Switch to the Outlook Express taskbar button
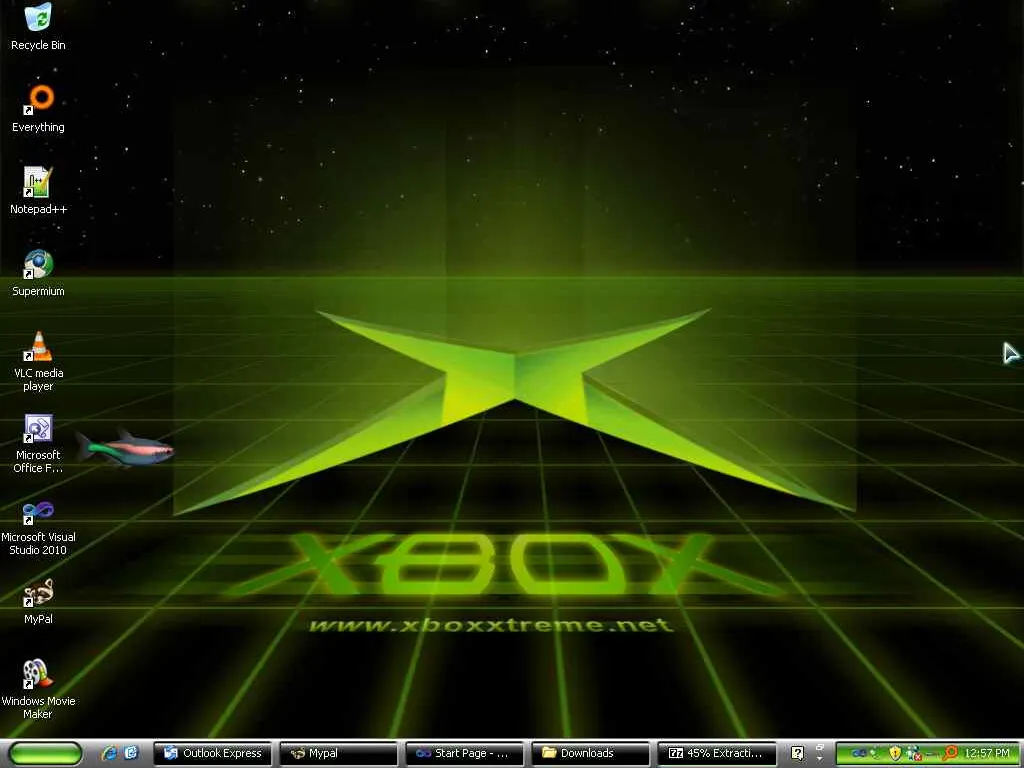 pyautogui.click(x=212, y=753)
